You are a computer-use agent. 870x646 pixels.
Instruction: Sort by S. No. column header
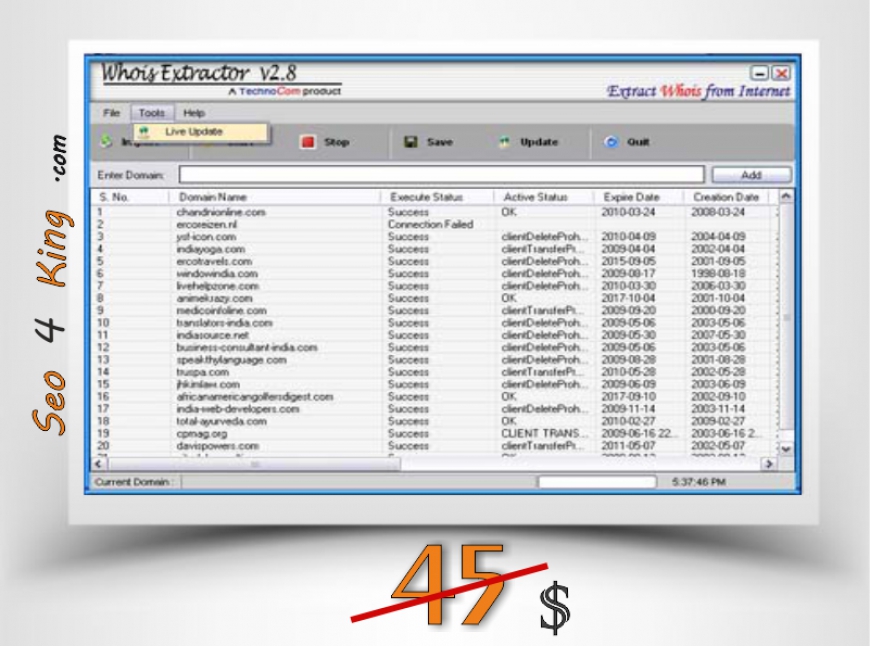click(114, 197)
